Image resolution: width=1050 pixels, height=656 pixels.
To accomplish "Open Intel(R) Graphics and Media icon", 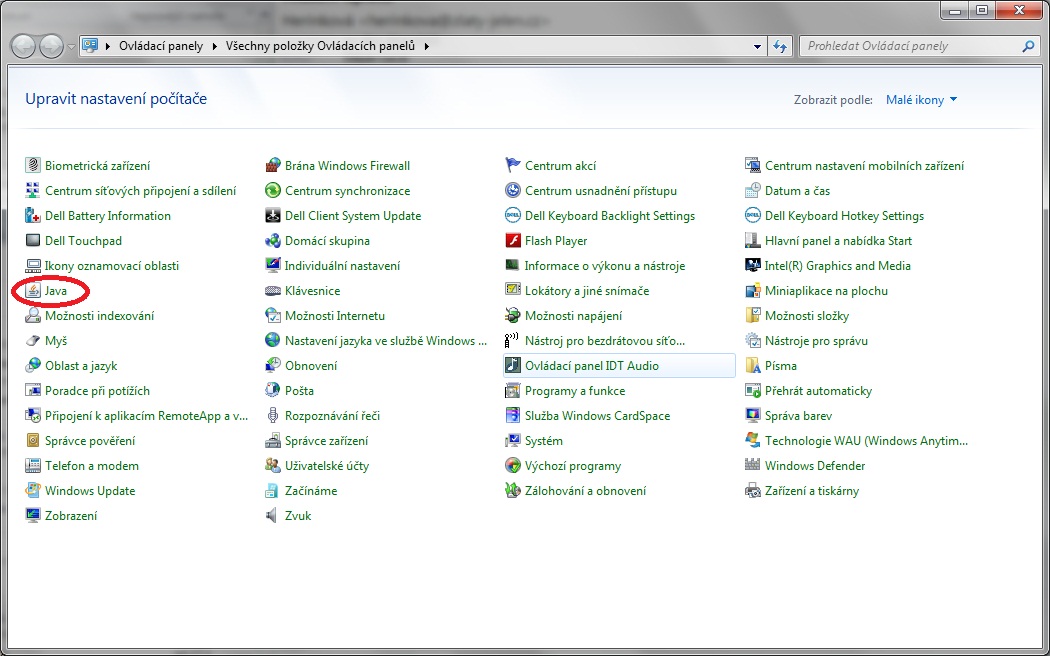I will tap(754, 266).
